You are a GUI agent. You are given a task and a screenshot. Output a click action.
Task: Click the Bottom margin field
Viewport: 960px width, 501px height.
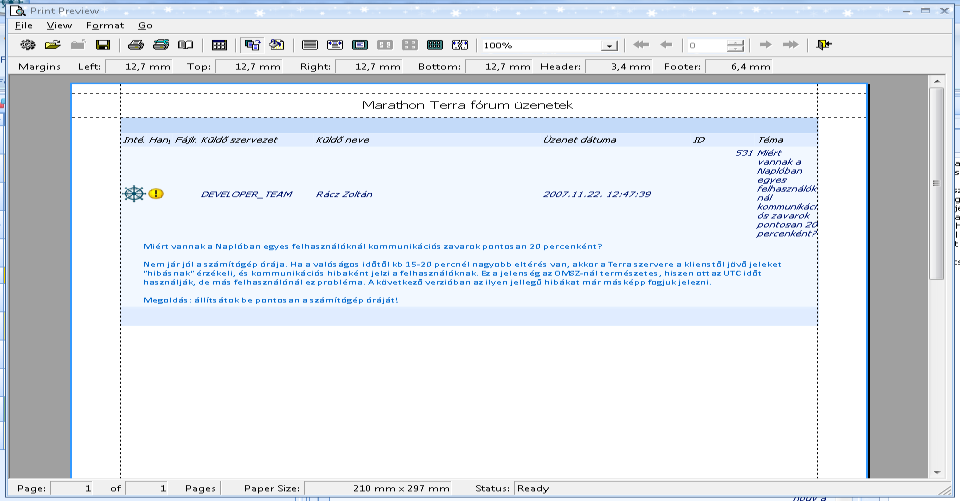click(498, 66)
